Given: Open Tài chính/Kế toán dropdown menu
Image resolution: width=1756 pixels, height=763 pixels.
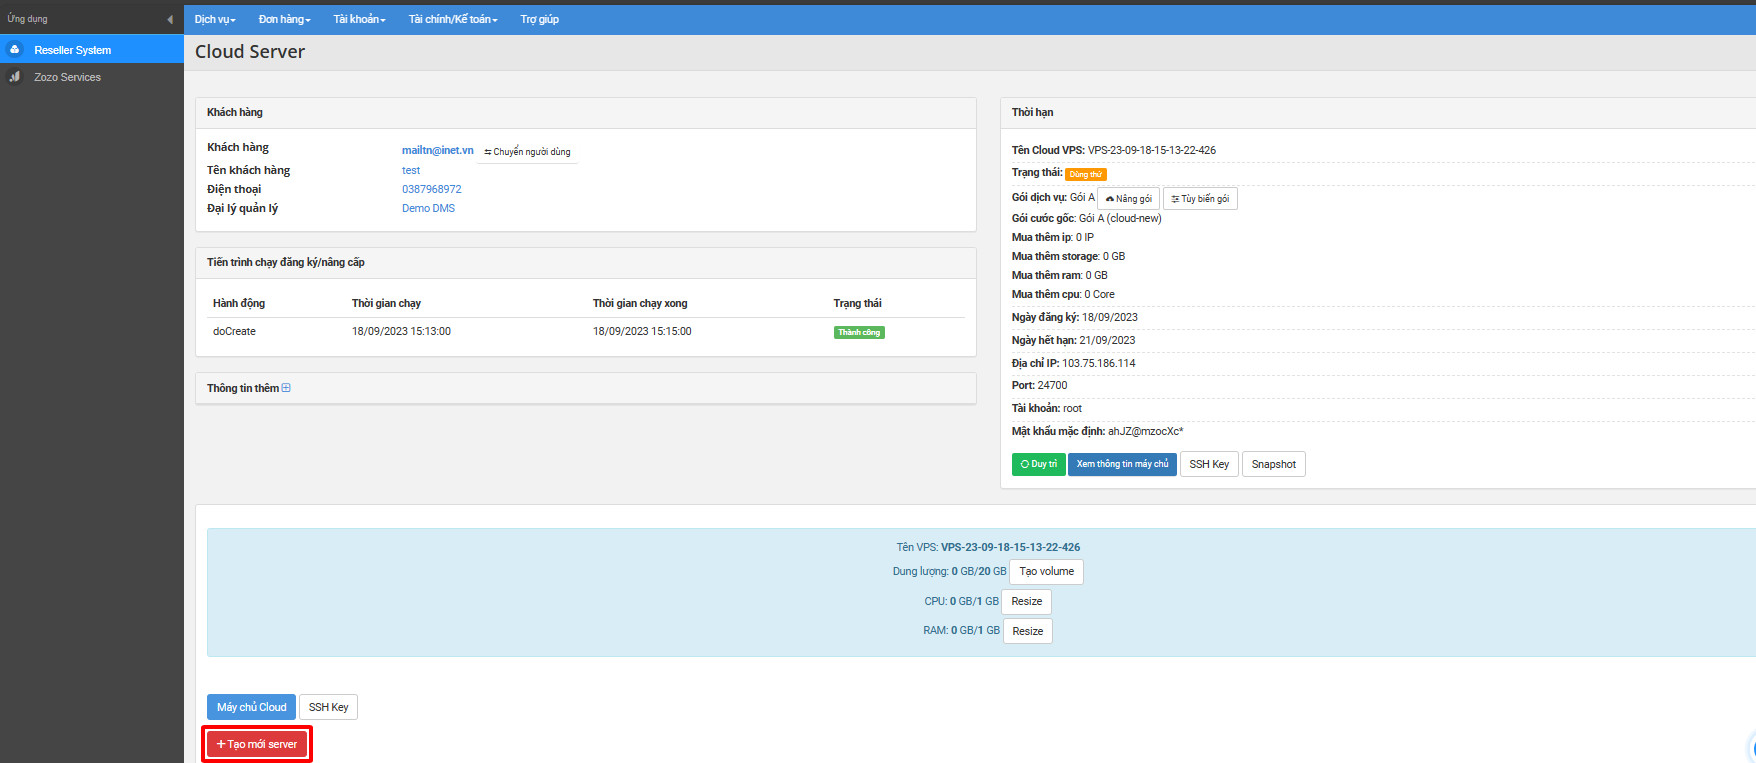Looking at the screenshot, I should [453, 19].
